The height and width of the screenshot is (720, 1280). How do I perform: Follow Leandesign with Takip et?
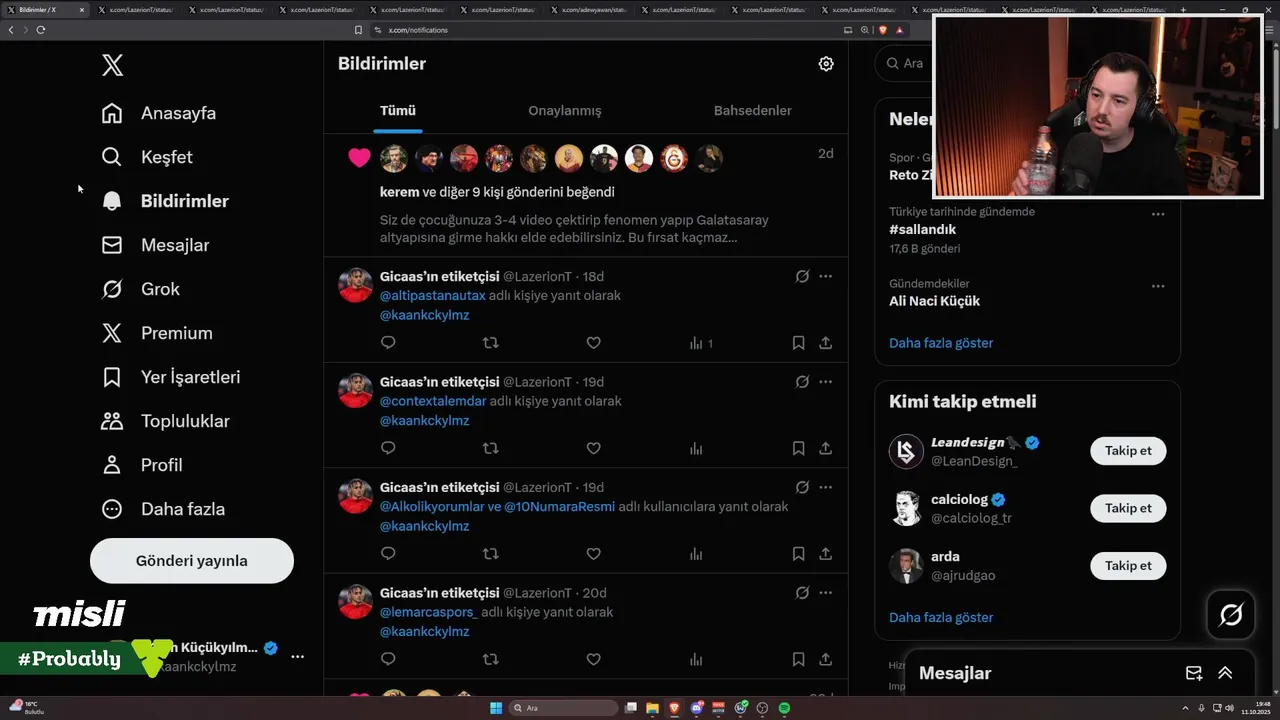pos(1128,451)
